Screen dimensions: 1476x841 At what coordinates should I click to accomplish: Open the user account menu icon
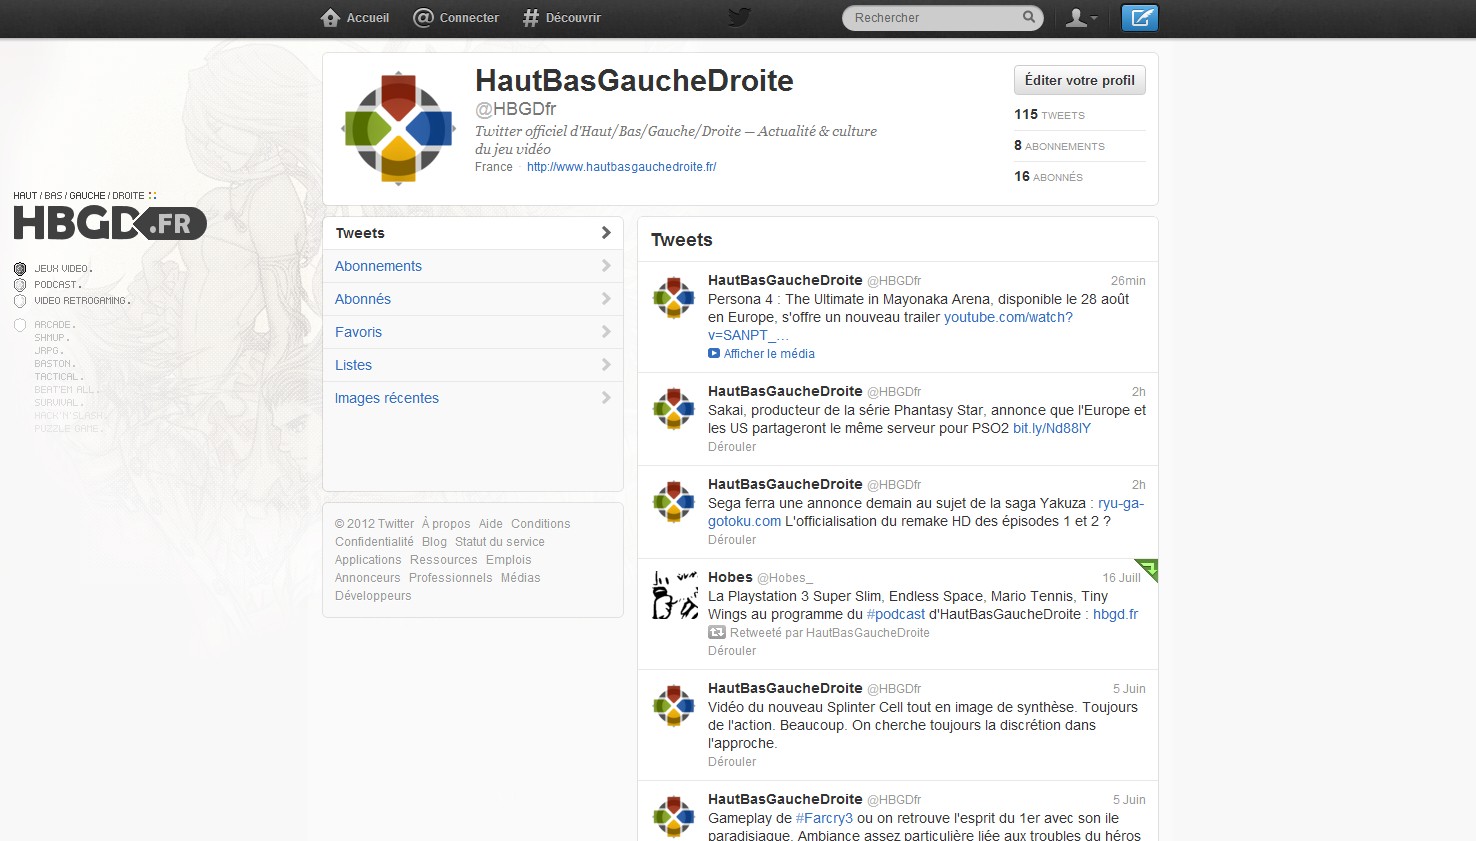point(1081,18)
